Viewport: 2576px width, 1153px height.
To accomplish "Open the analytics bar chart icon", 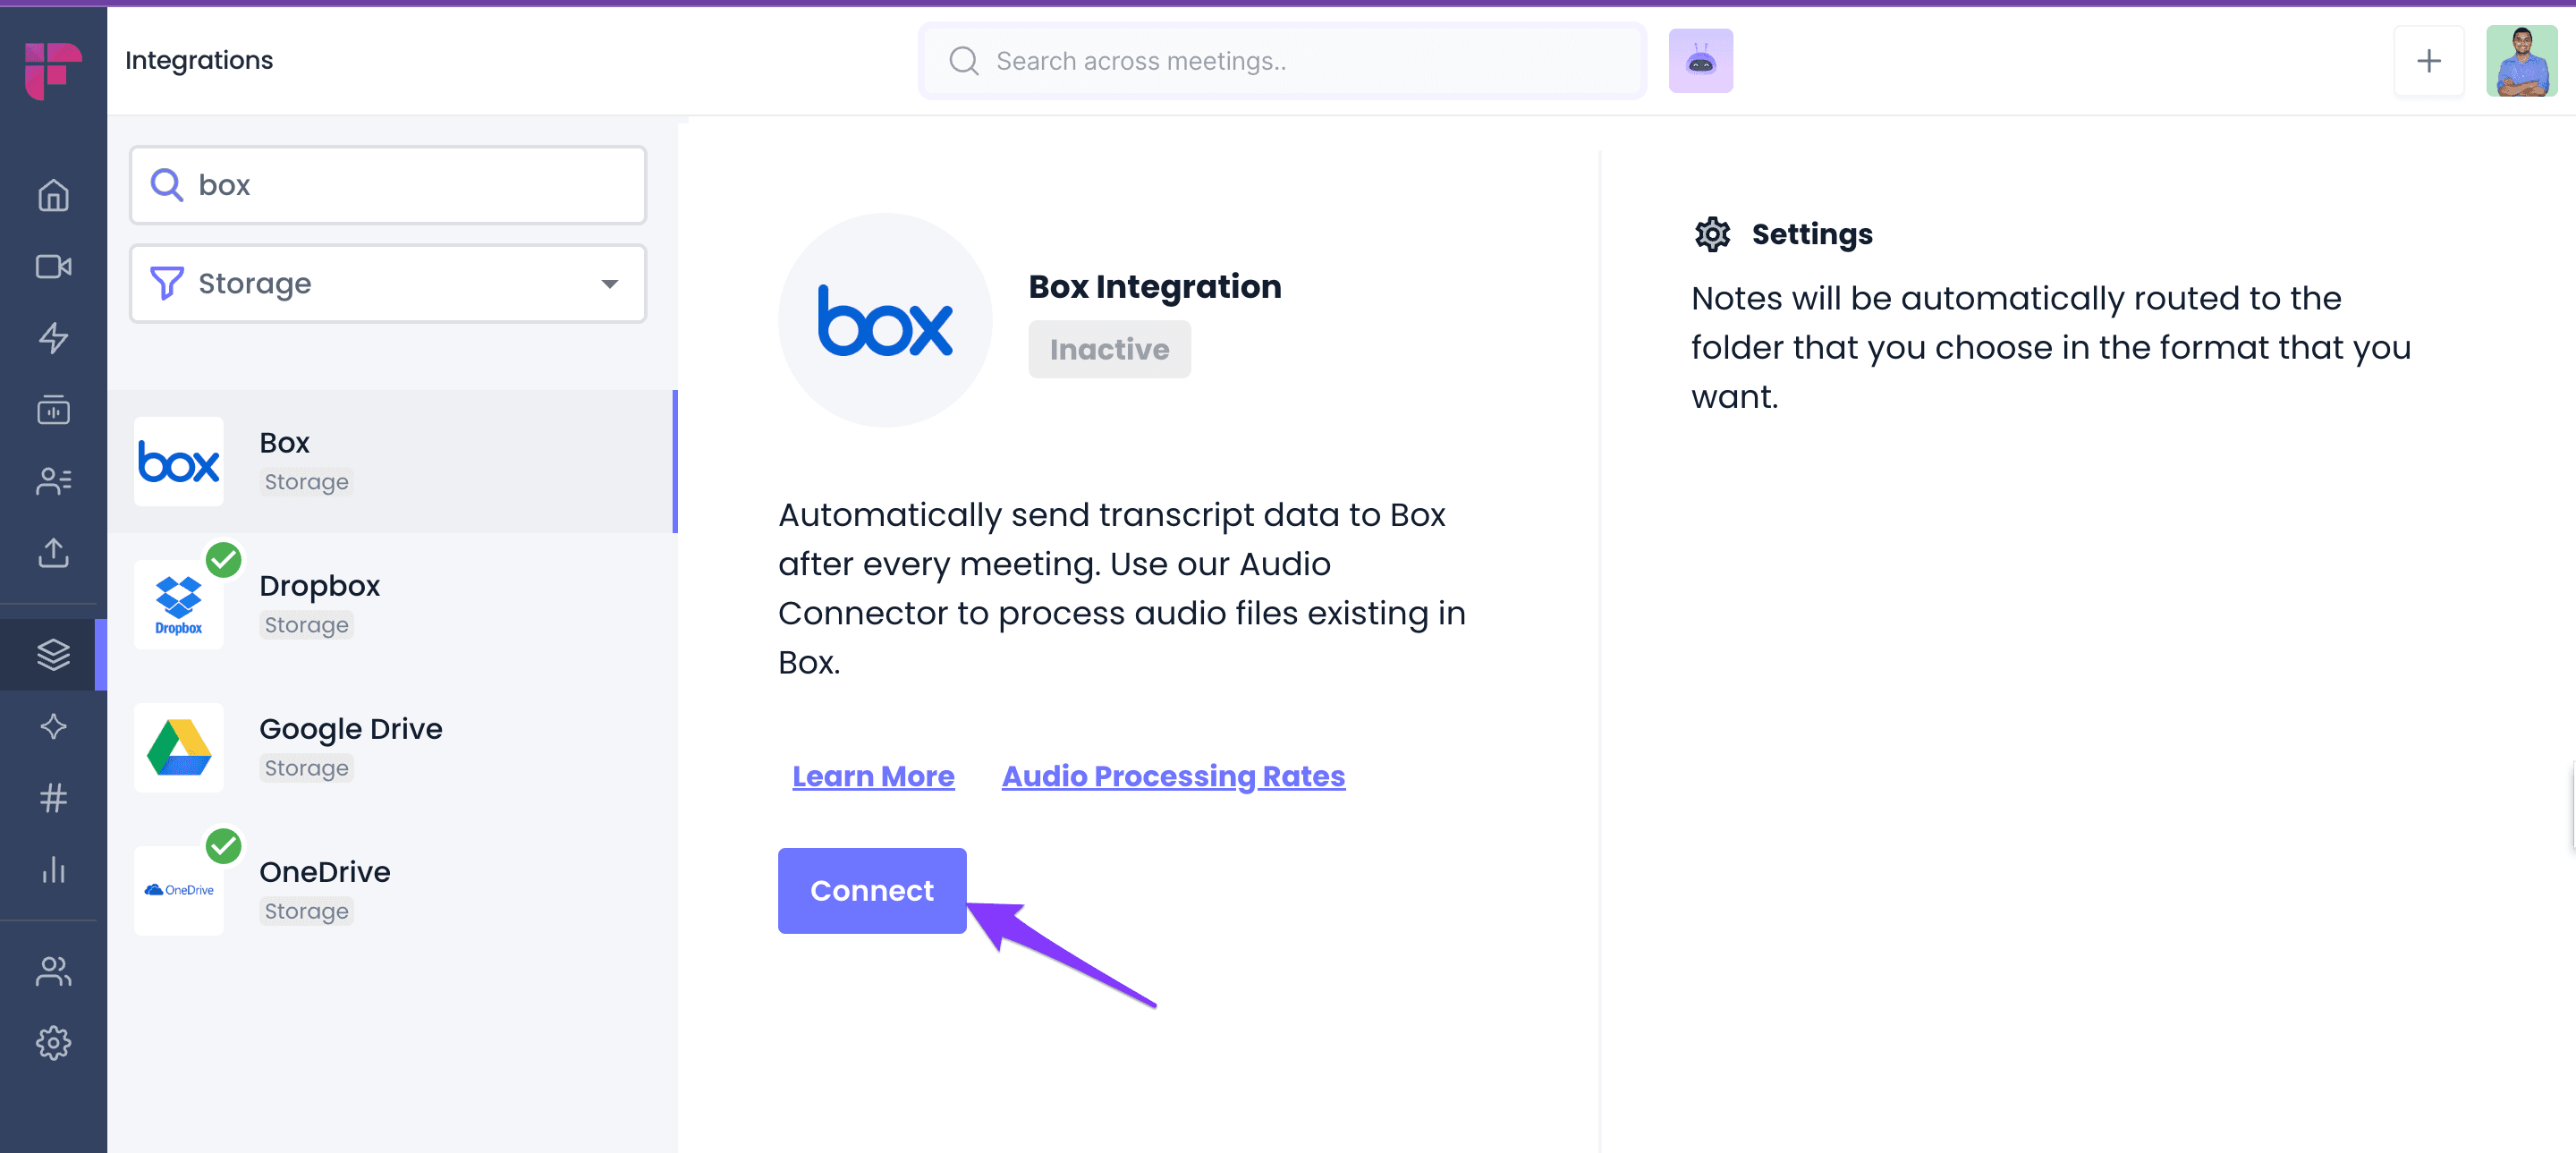I will coord(53,869).
